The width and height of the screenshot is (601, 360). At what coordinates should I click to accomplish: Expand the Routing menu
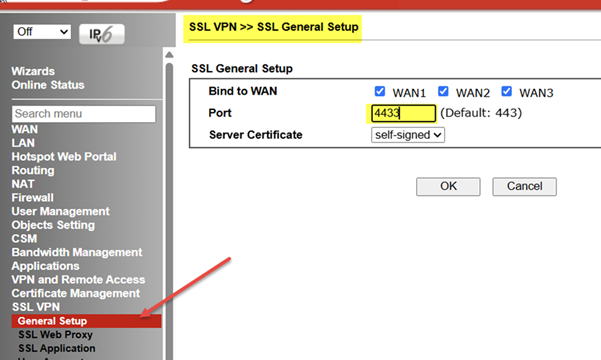[x=33, y=170]
